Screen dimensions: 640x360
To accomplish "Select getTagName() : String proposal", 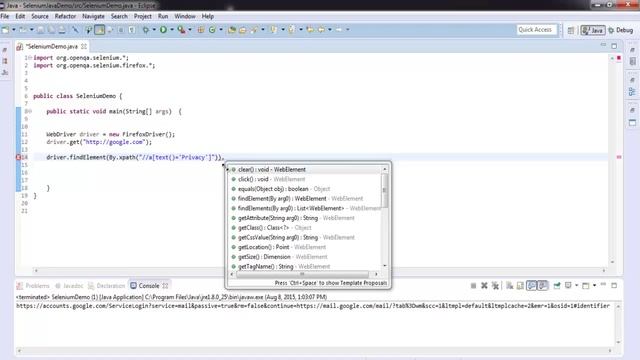I will [x=305, y=267].
